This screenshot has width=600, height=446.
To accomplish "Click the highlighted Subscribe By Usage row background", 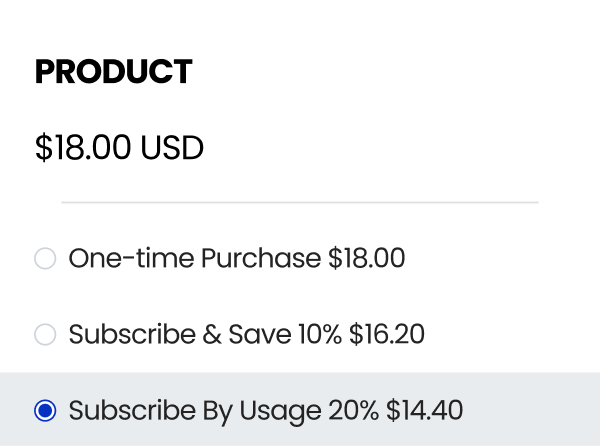I will click(x=530, y=411).
